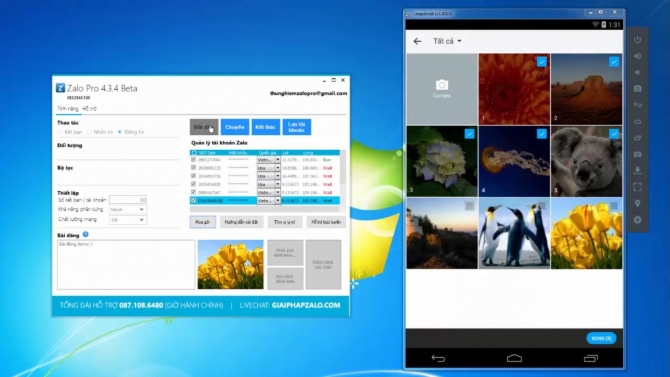Open Leapdroid settings gear icon
670x377 pixels.
pos(638,220)
